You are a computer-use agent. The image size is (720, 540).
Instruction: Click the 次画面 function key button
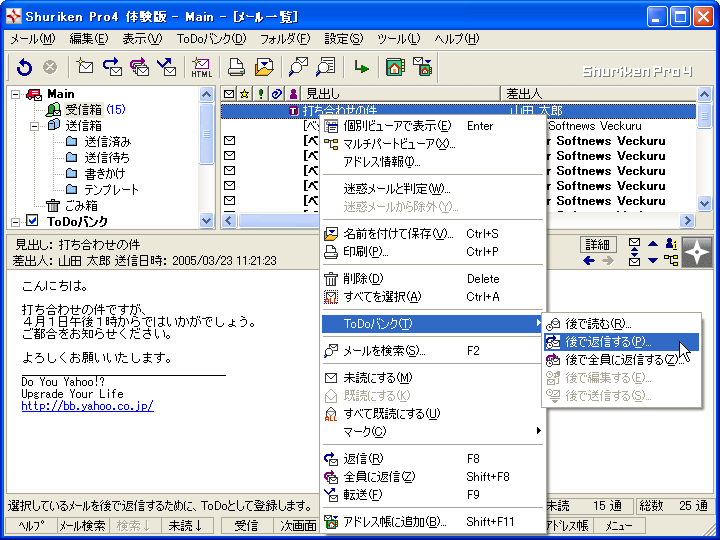298,525
